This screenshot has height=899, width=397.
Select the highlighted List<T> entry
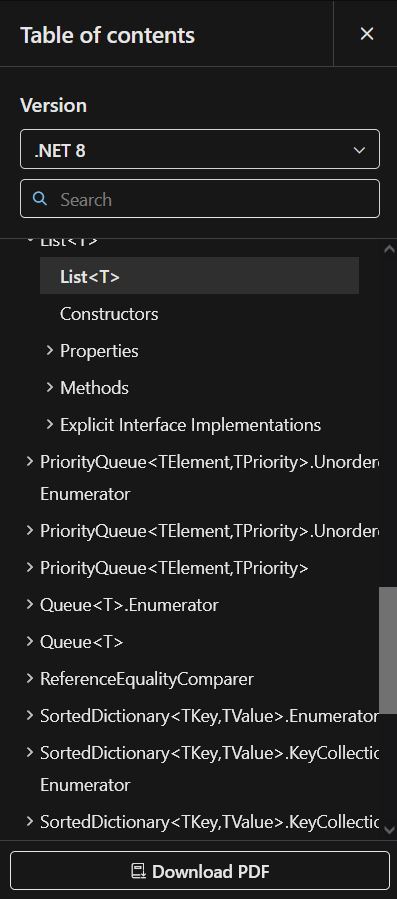coord(199,276)
